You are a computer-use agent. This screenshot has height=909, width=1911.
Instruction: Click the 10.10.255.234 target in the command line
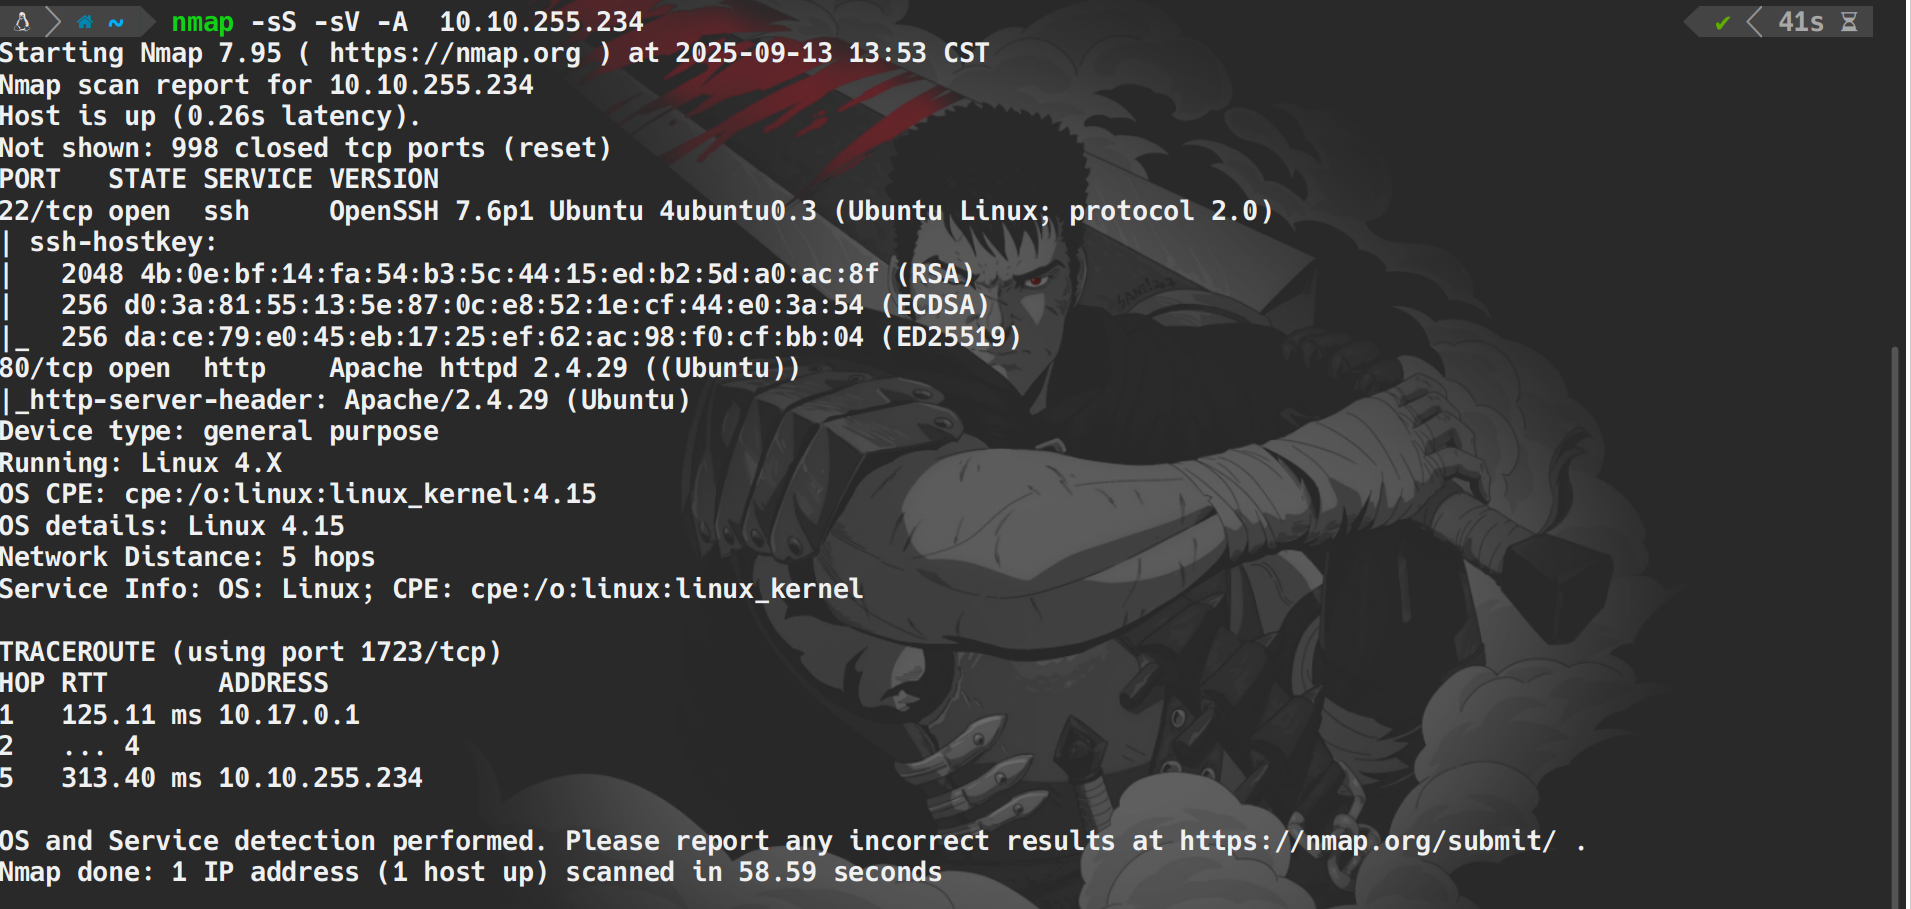pyautogui.click(x=541, y=22)
